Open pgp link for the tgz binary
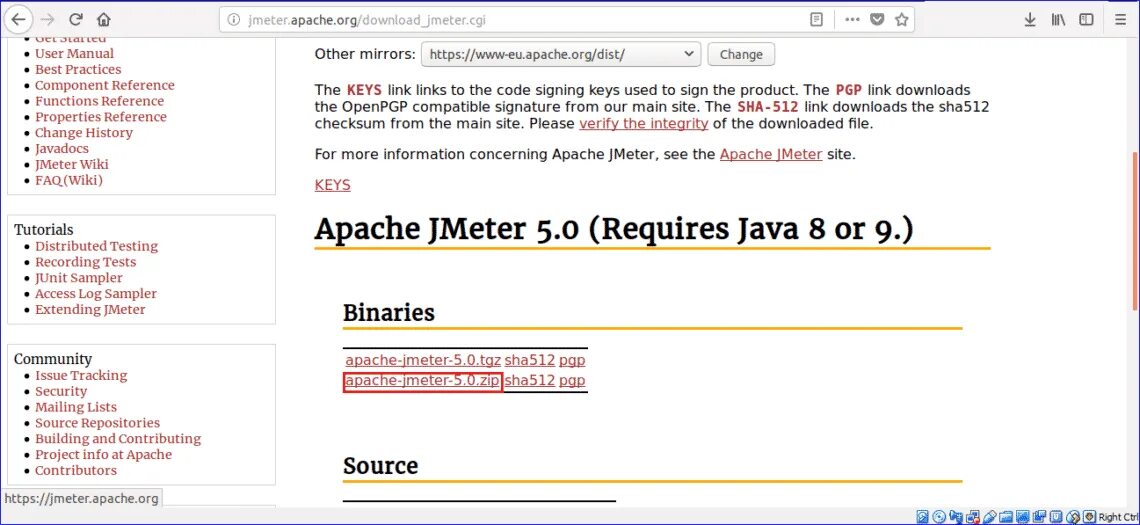1140x525 pixels. click(572, 360)
